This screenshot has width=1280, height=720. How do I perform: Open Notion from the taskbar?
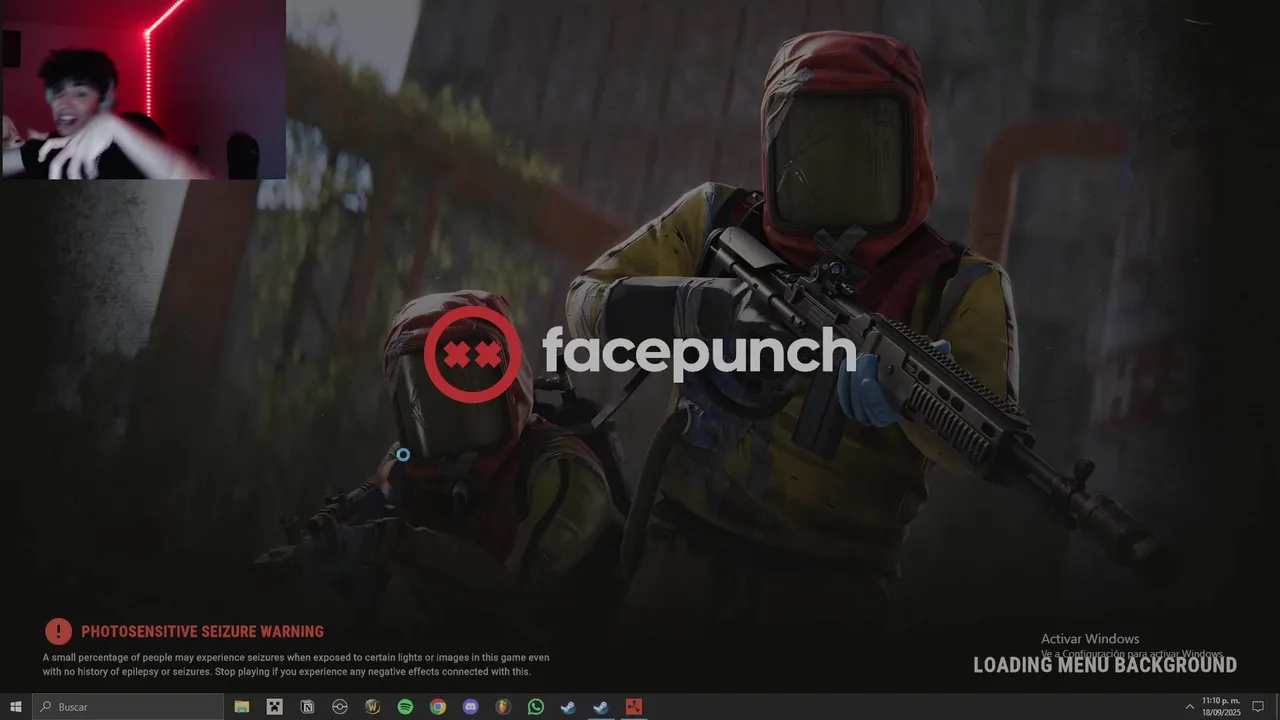pos(307,707)
